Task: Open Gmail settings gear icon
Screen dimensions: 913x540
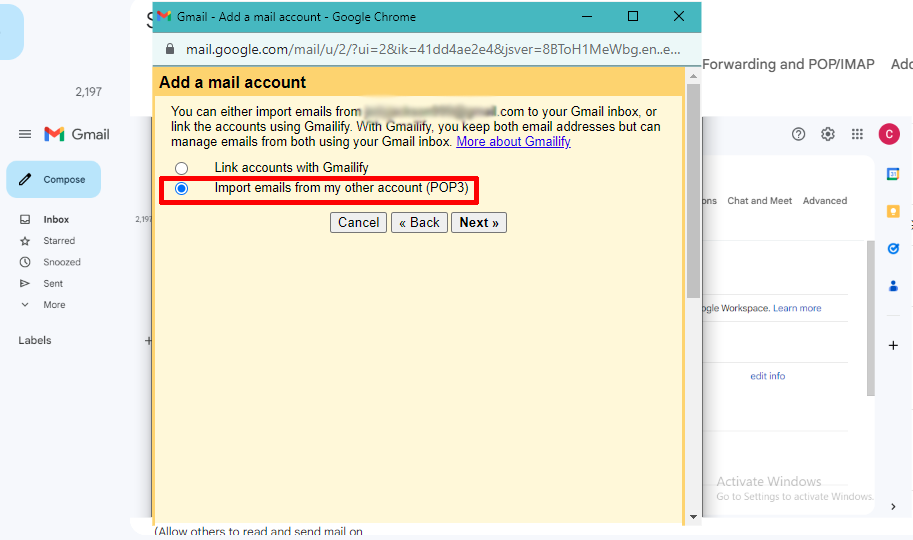Action: pyautogui.click(x=828, y=134)
